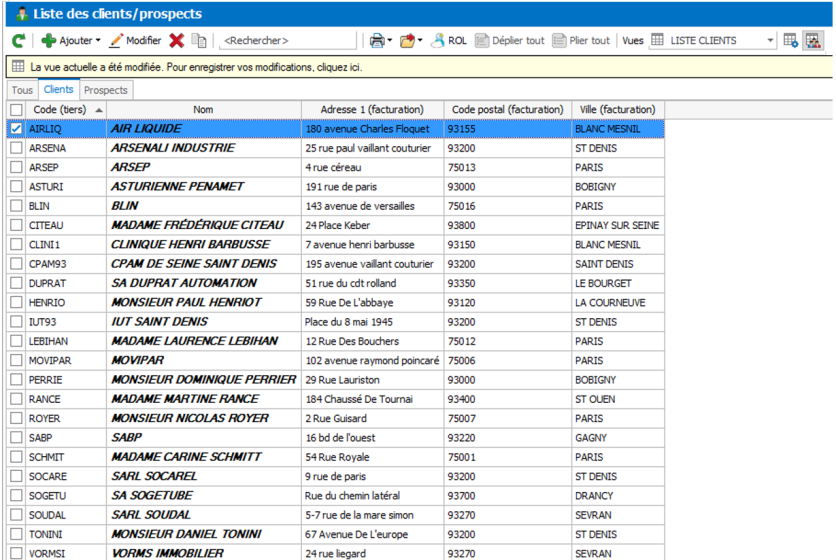Image resolution: width=836 pixels, height=560 pixels.
Task: Click the Modifier pencil button
Action: tap(135, 41)
